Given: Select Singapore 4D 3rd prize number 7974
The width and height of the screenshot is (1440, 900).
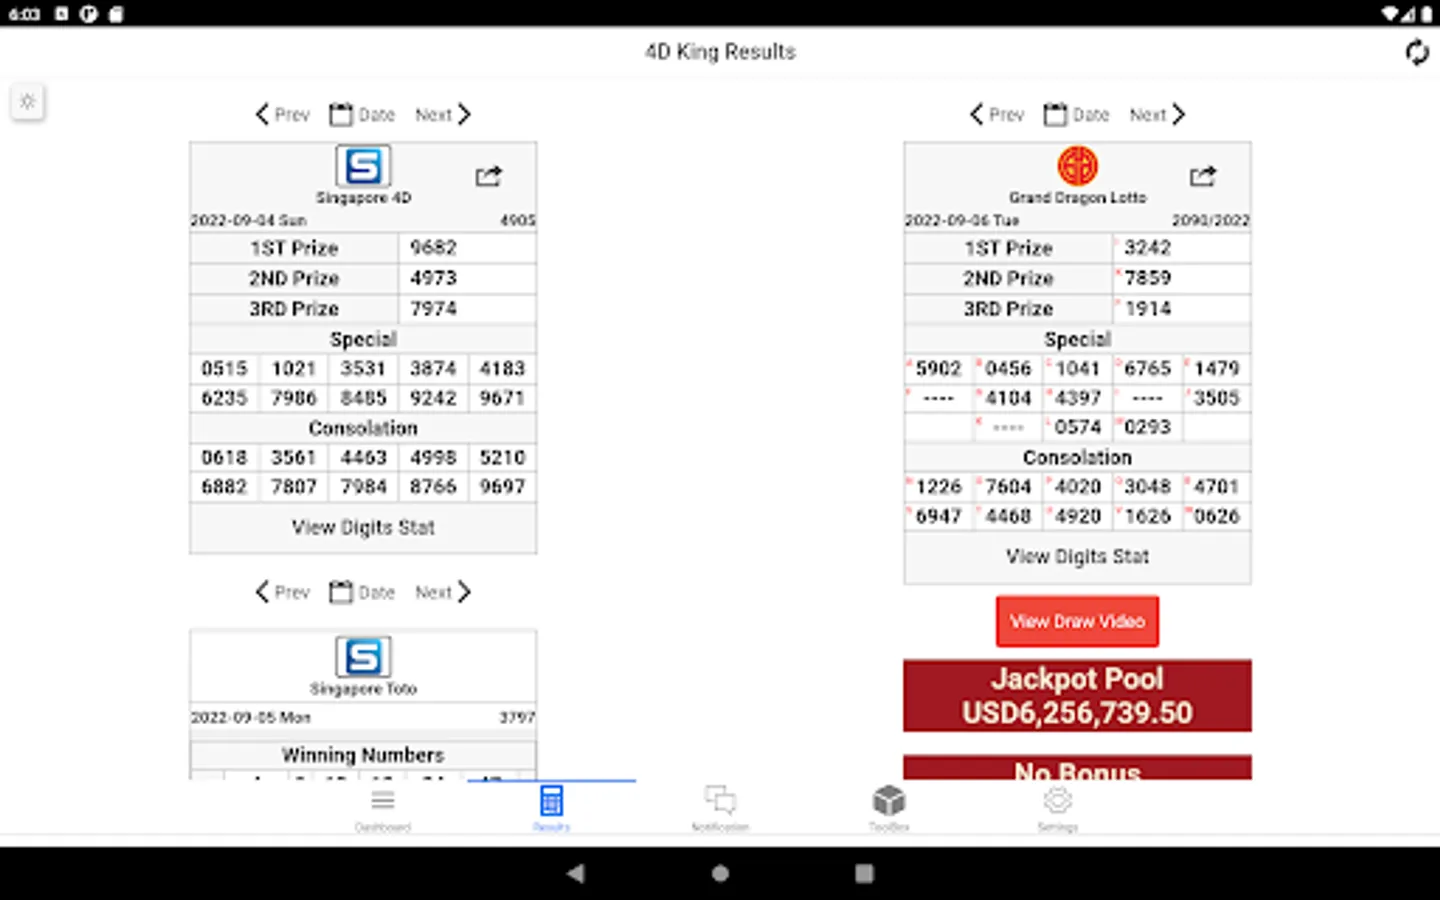Looking at the screenshot, I should click(433, 309).
